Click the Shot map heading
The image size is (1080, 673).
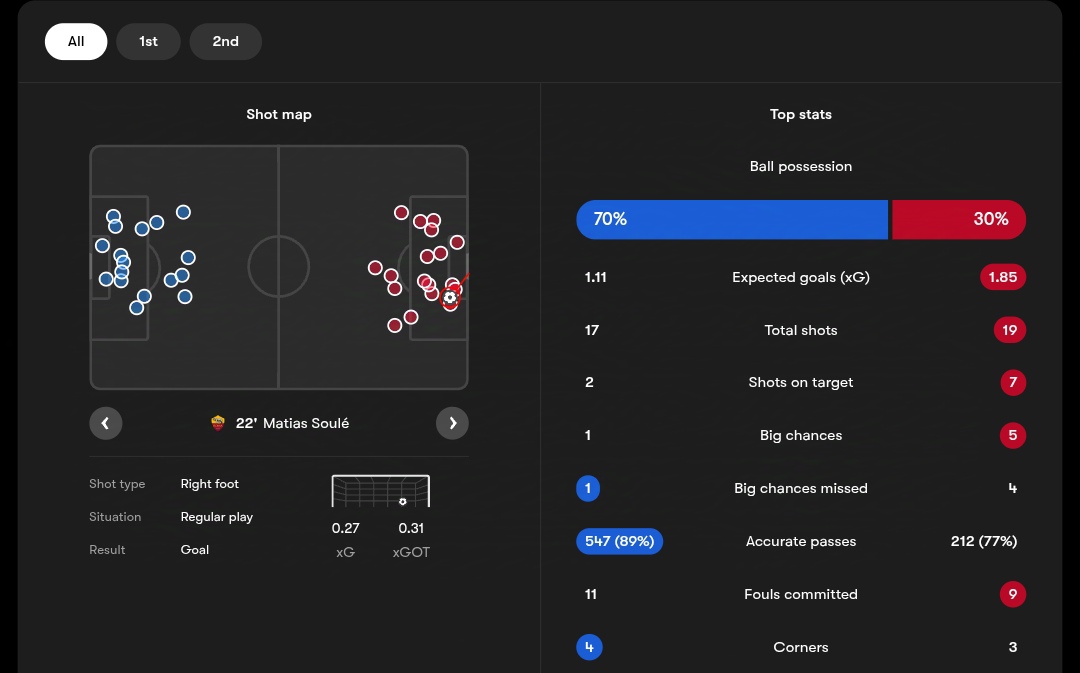279,114
